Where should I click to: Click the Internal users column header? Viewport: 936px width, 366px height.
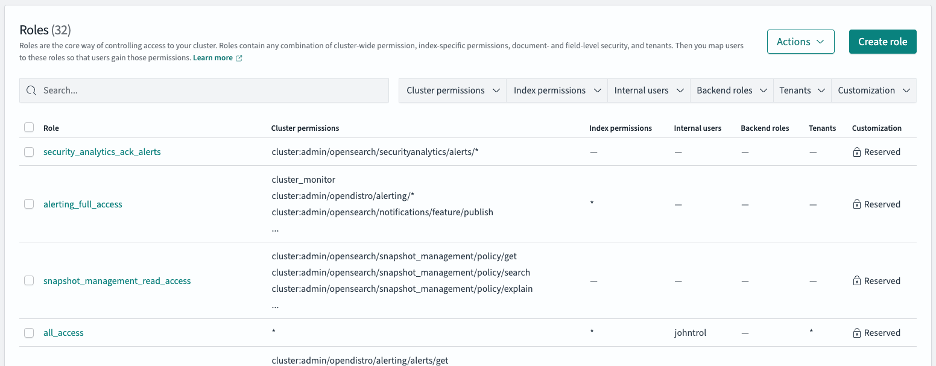tap(697, 128)
